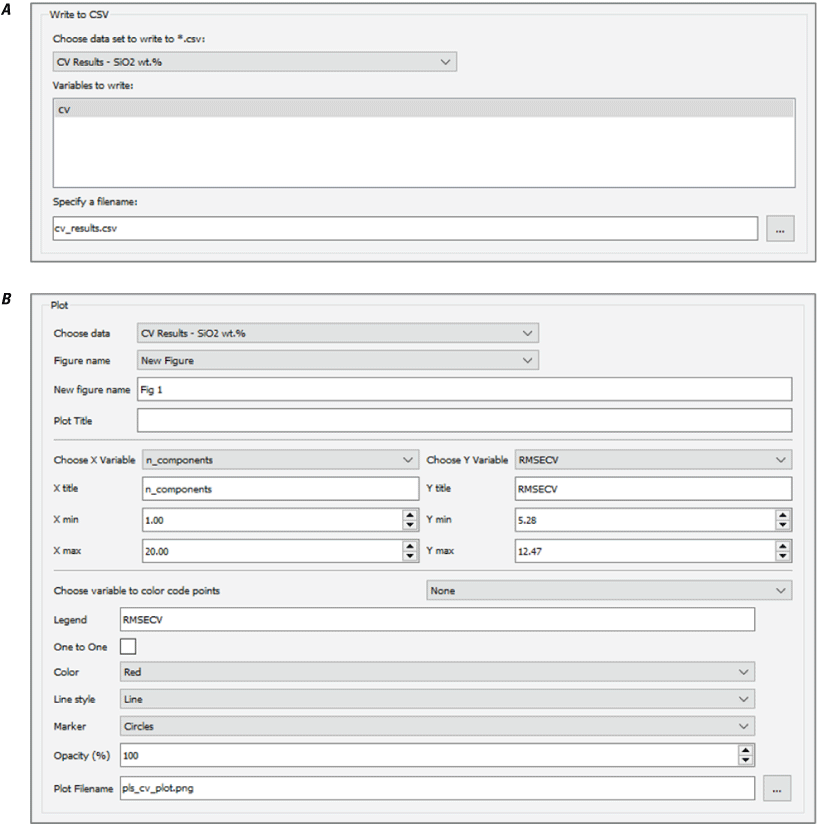Open the Color dropdown showing Red
The height and width of the screenshot is (824, 817).
click(x=436, y=672)
